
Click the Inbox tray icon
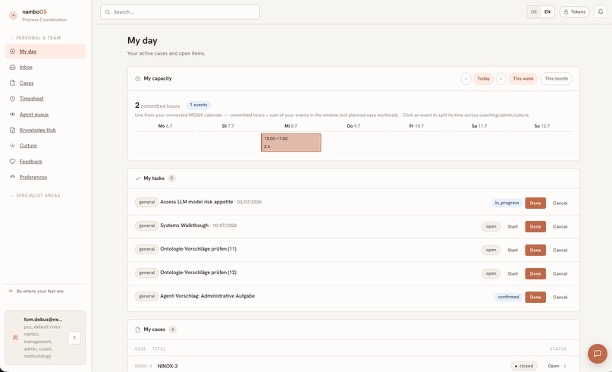pos(12,67)
